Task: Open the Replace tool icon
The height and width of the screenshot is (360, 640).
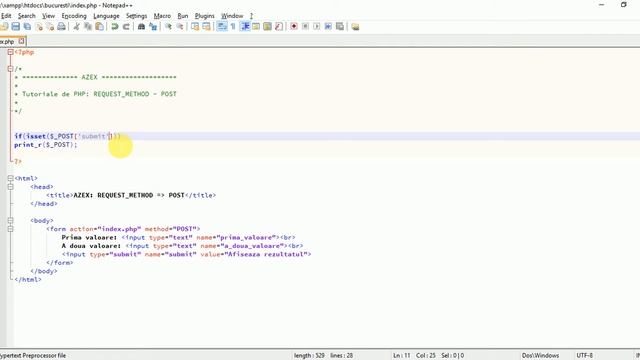Action: (153, 27)
